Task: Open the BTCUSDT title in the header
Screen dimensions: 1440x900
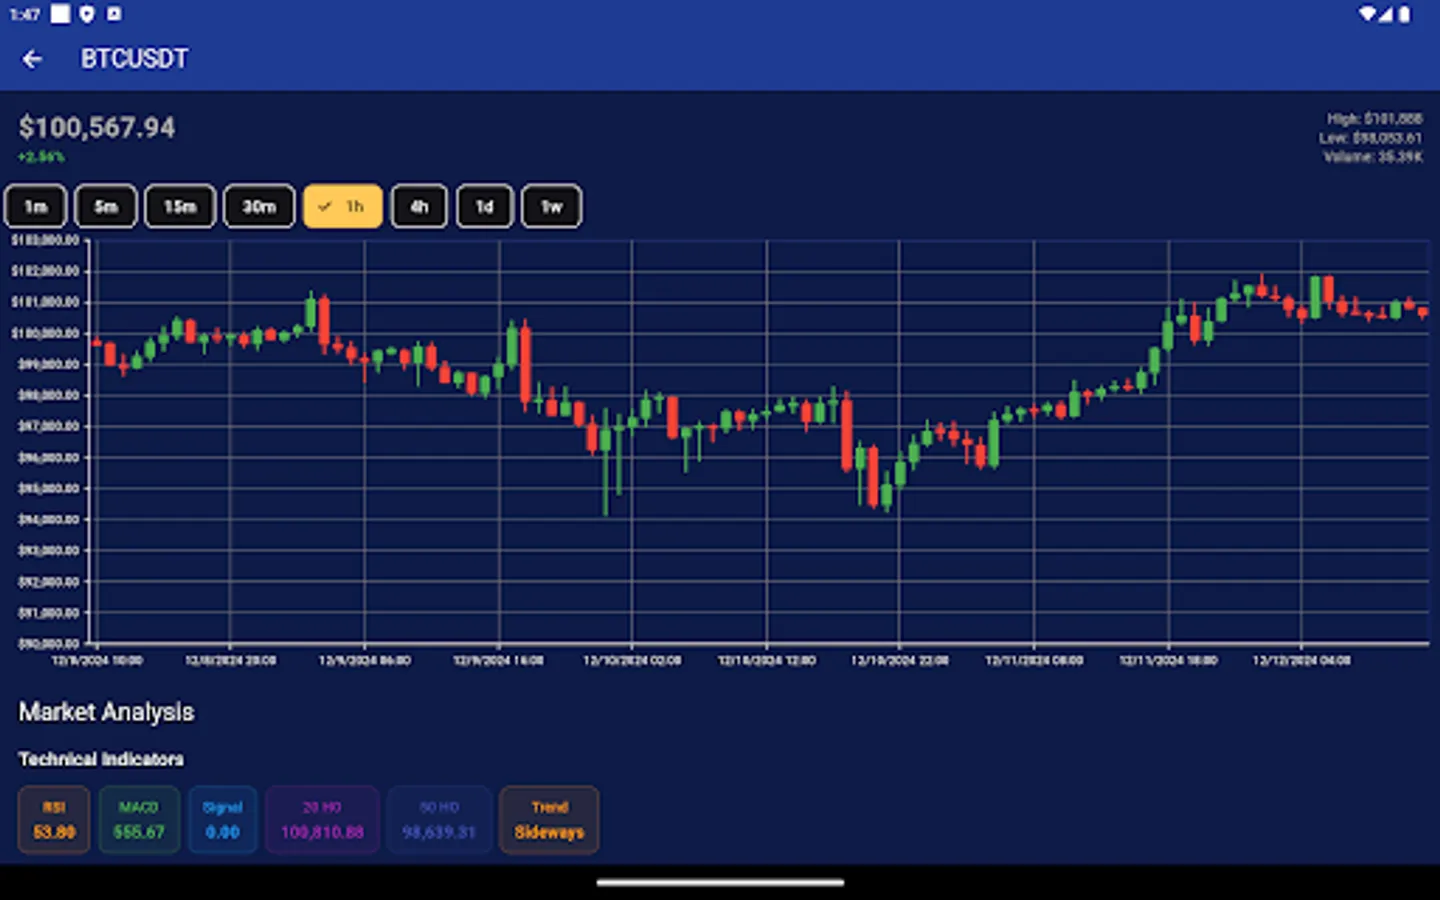Action: pyautogui.click(x=135, y=58)
